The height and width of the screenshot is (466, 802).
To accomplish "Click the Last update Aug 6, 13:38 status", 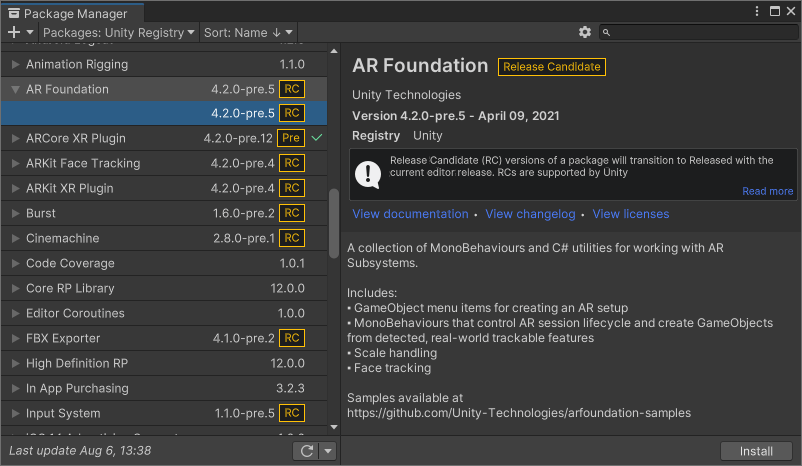I will point(80,451).
